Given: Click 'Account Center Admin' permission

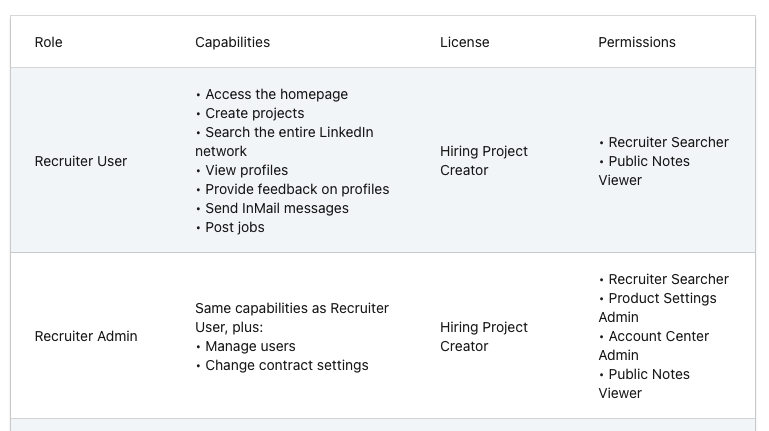Looking at the screenshot, I should tap(654, 346).
